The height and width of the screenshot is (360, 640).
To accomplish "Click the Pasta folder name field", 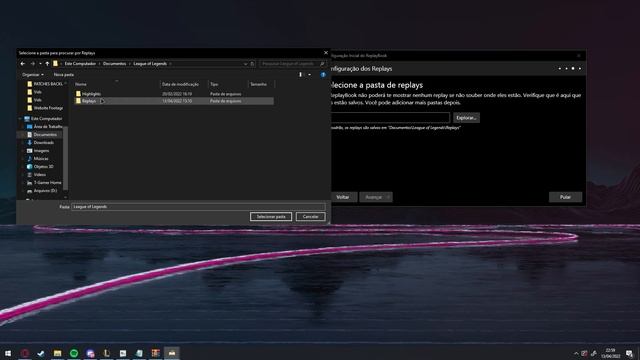I will coord(198,207).
